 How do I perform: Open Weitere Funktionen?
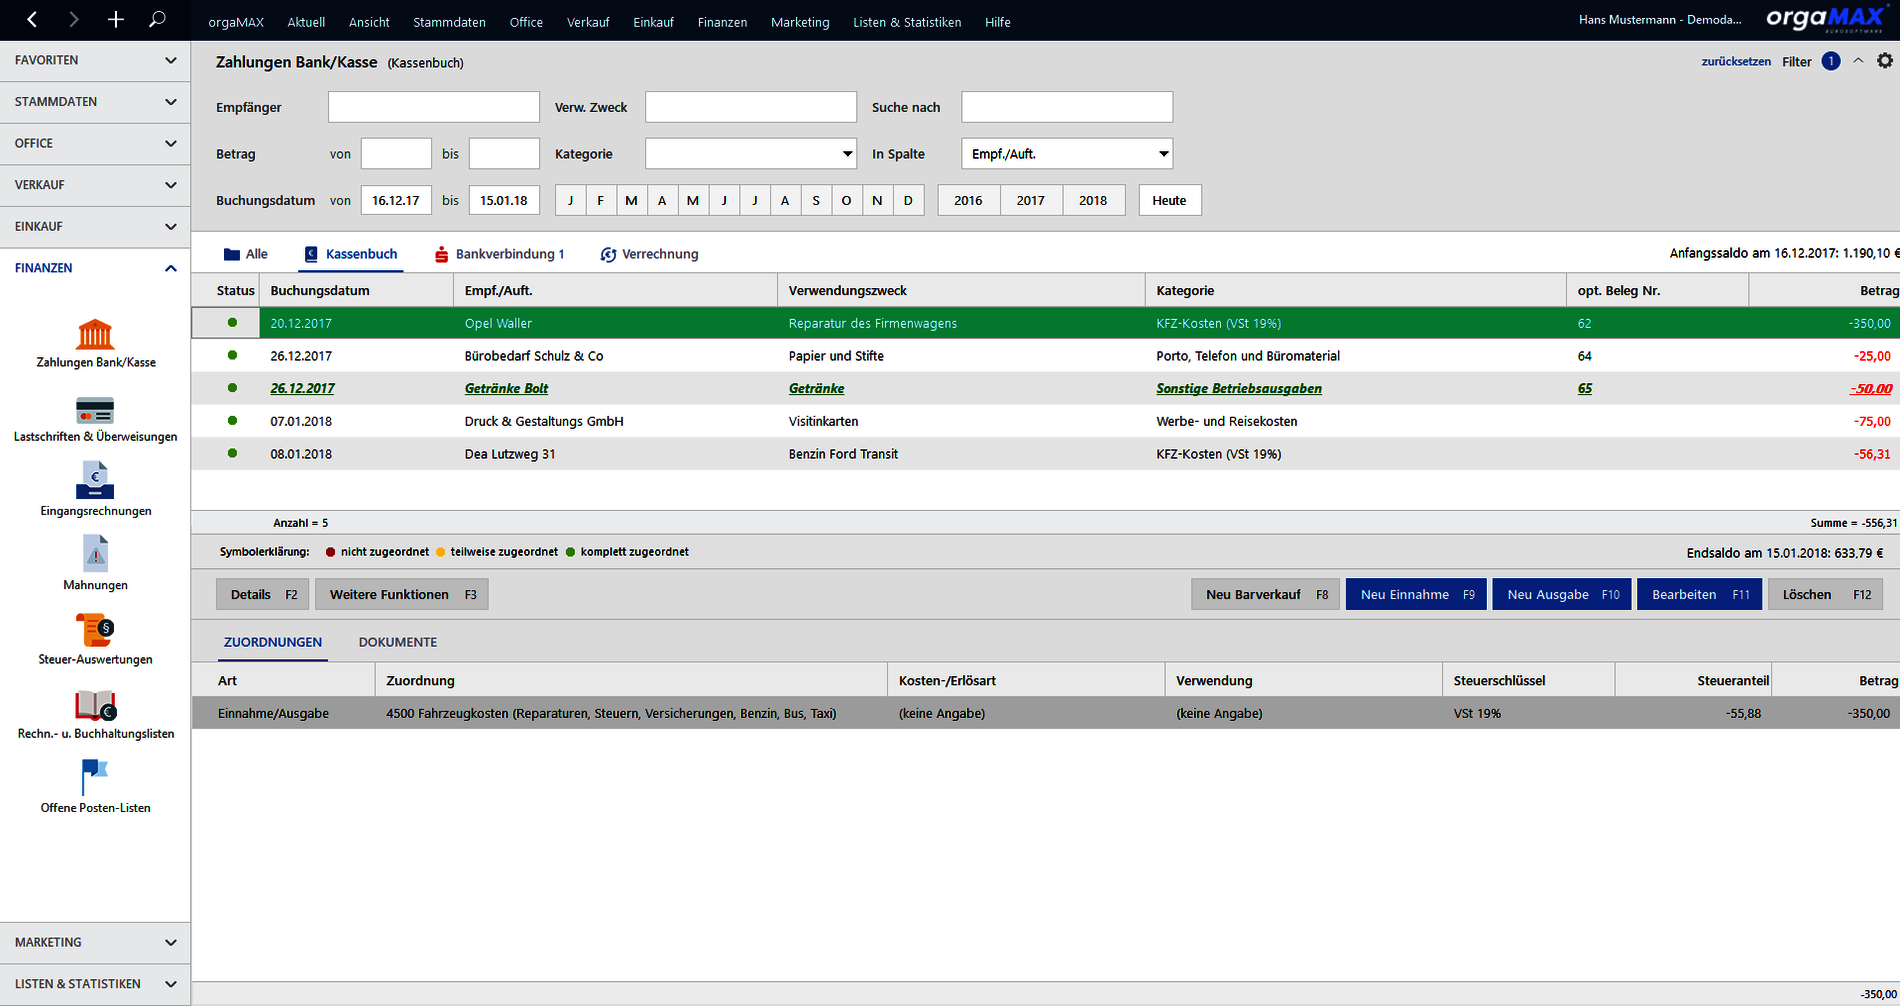click(402, 595)
